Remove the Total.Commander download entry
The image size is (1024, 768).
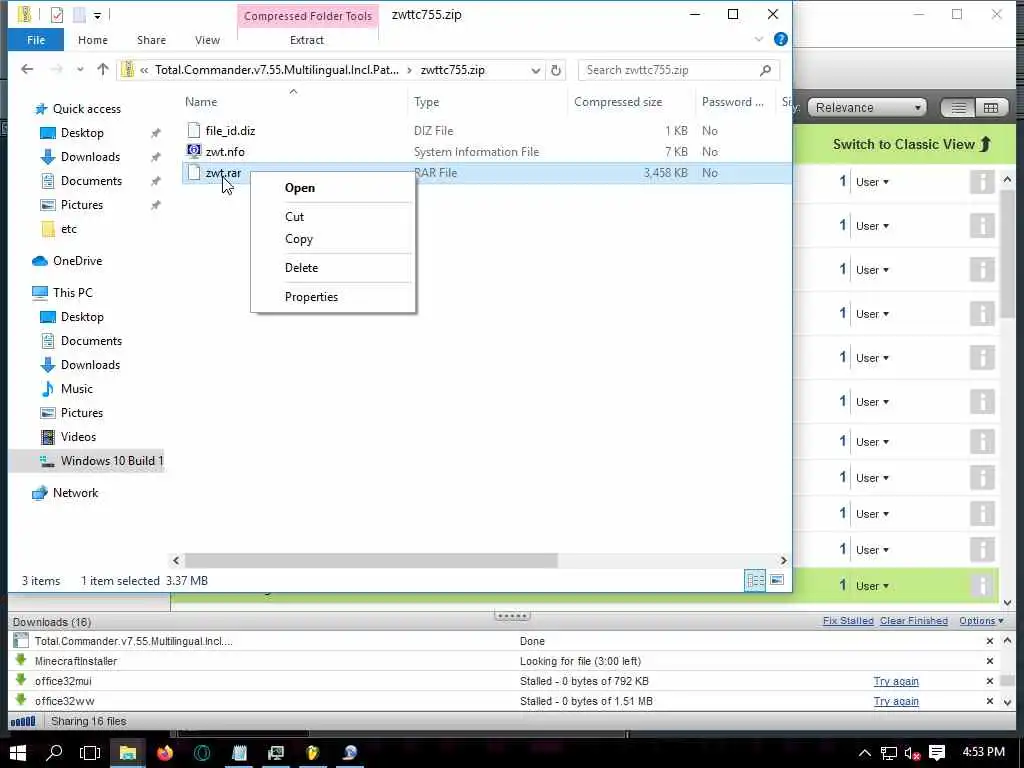(x=989, y=641)
